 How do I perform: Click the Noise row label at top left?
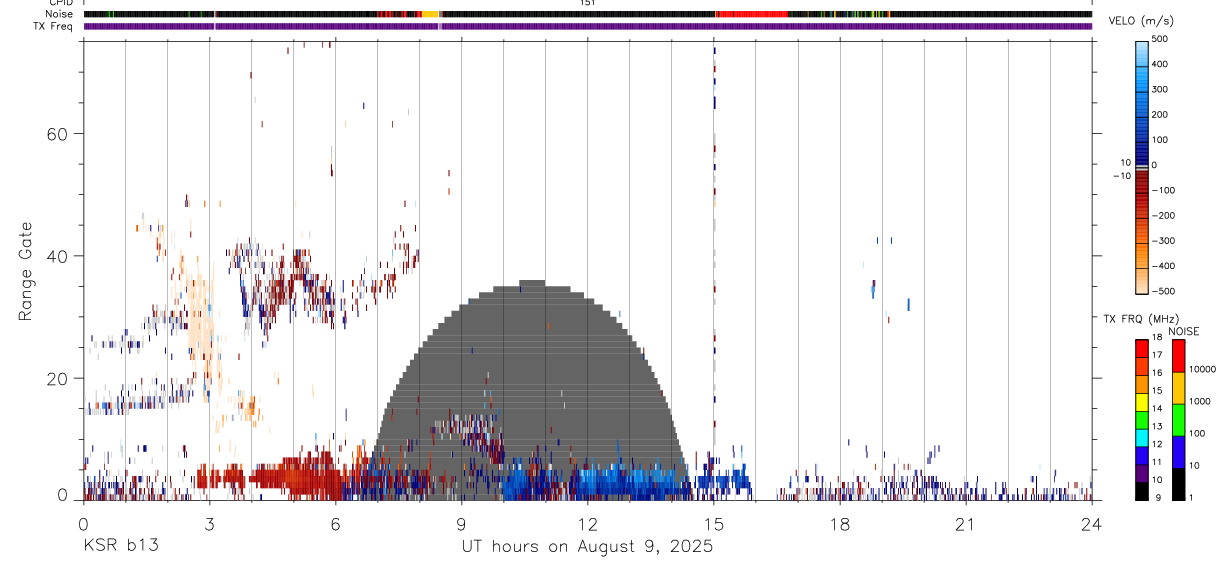tap(59, 14)
